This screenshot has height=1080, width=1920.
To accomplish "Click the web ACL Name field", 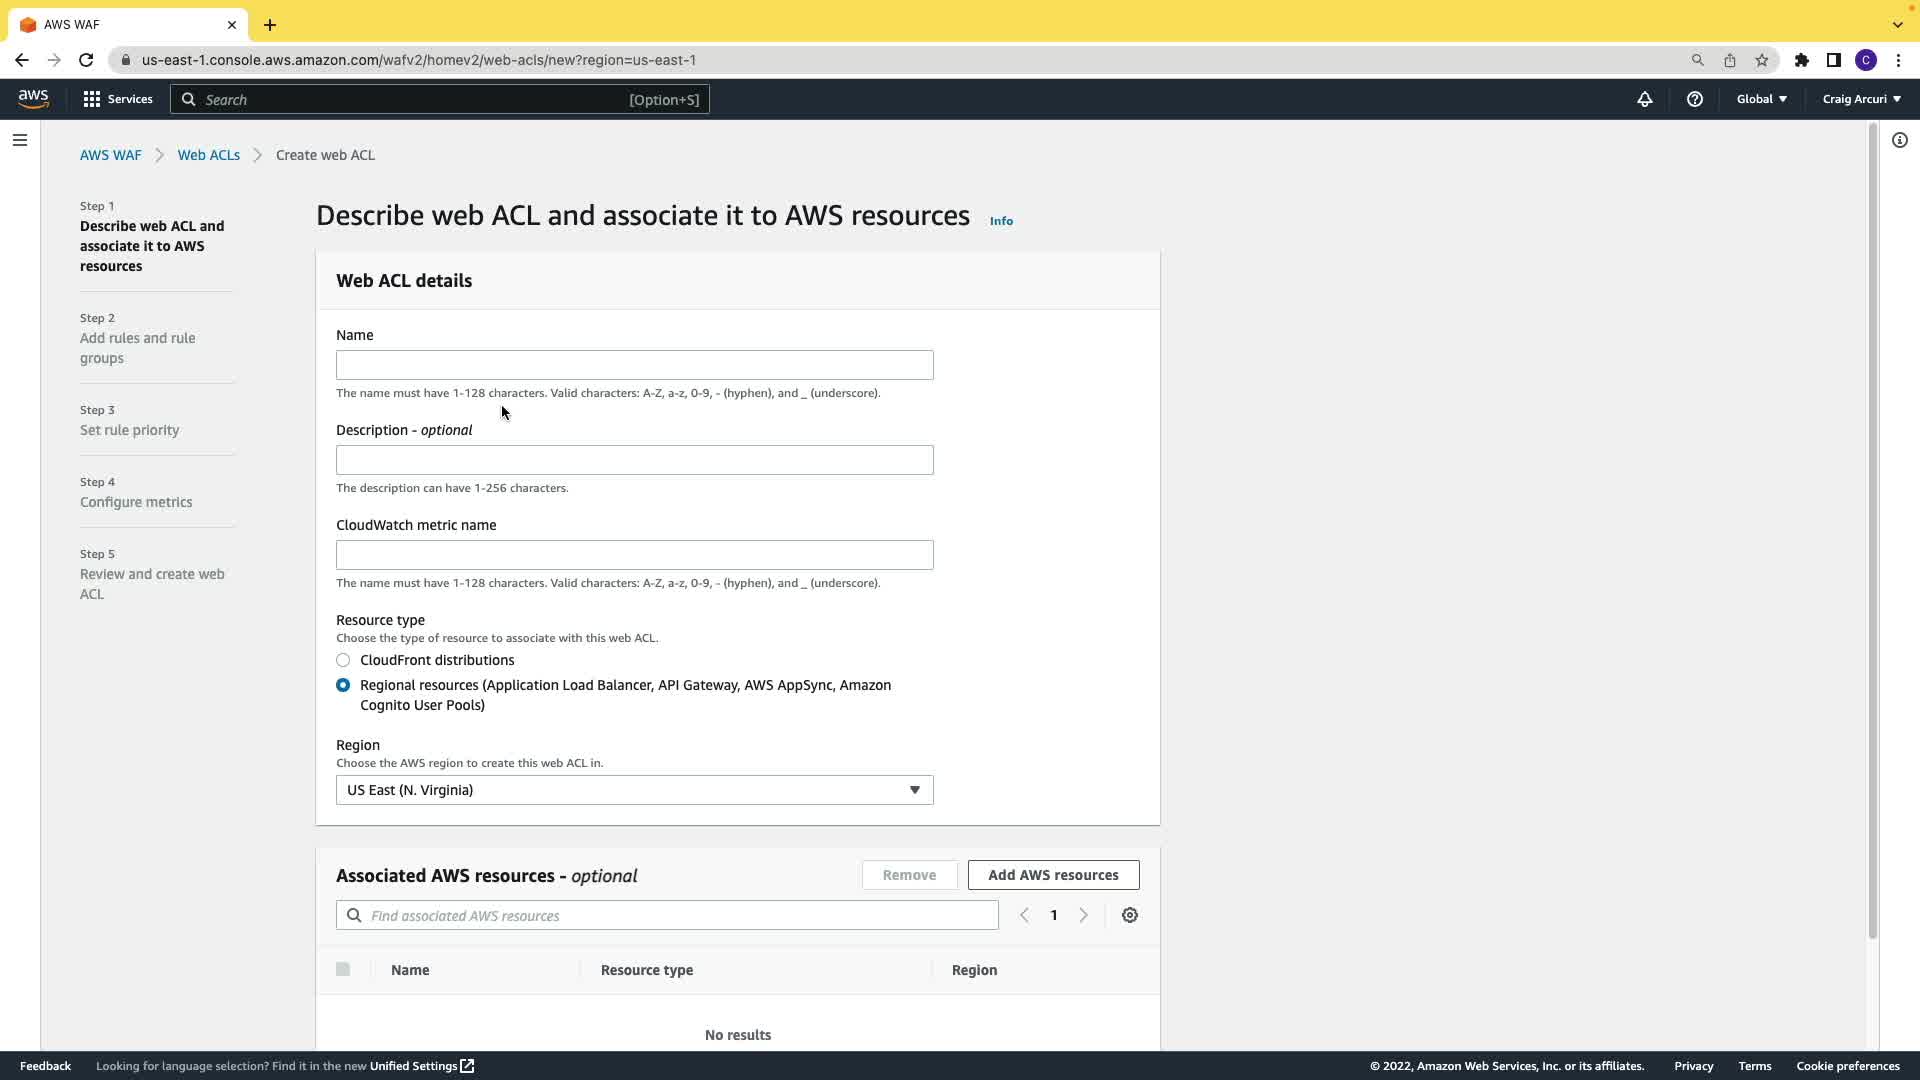I will (634, 365).
